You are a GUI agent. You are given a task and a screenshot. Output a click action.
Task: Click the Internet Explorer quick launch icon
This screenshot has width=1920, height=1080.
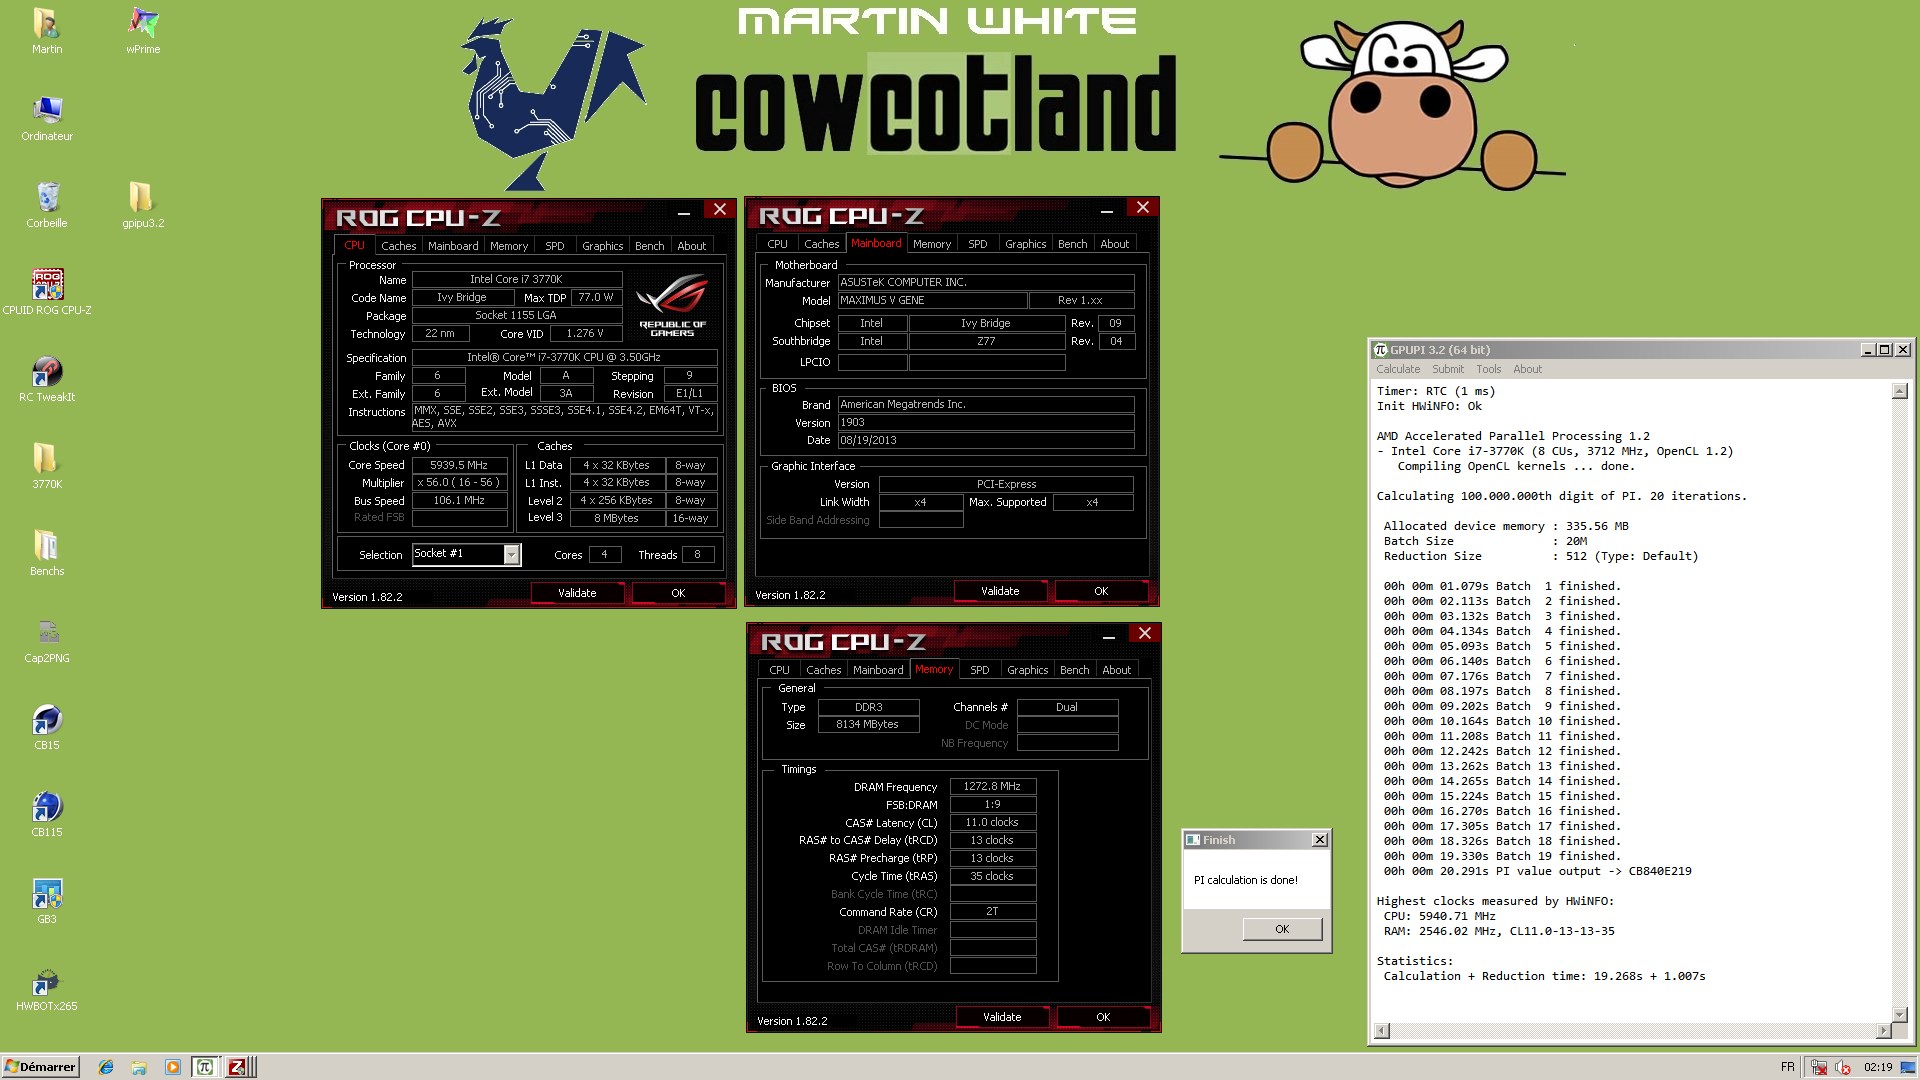click(106, 1067)
